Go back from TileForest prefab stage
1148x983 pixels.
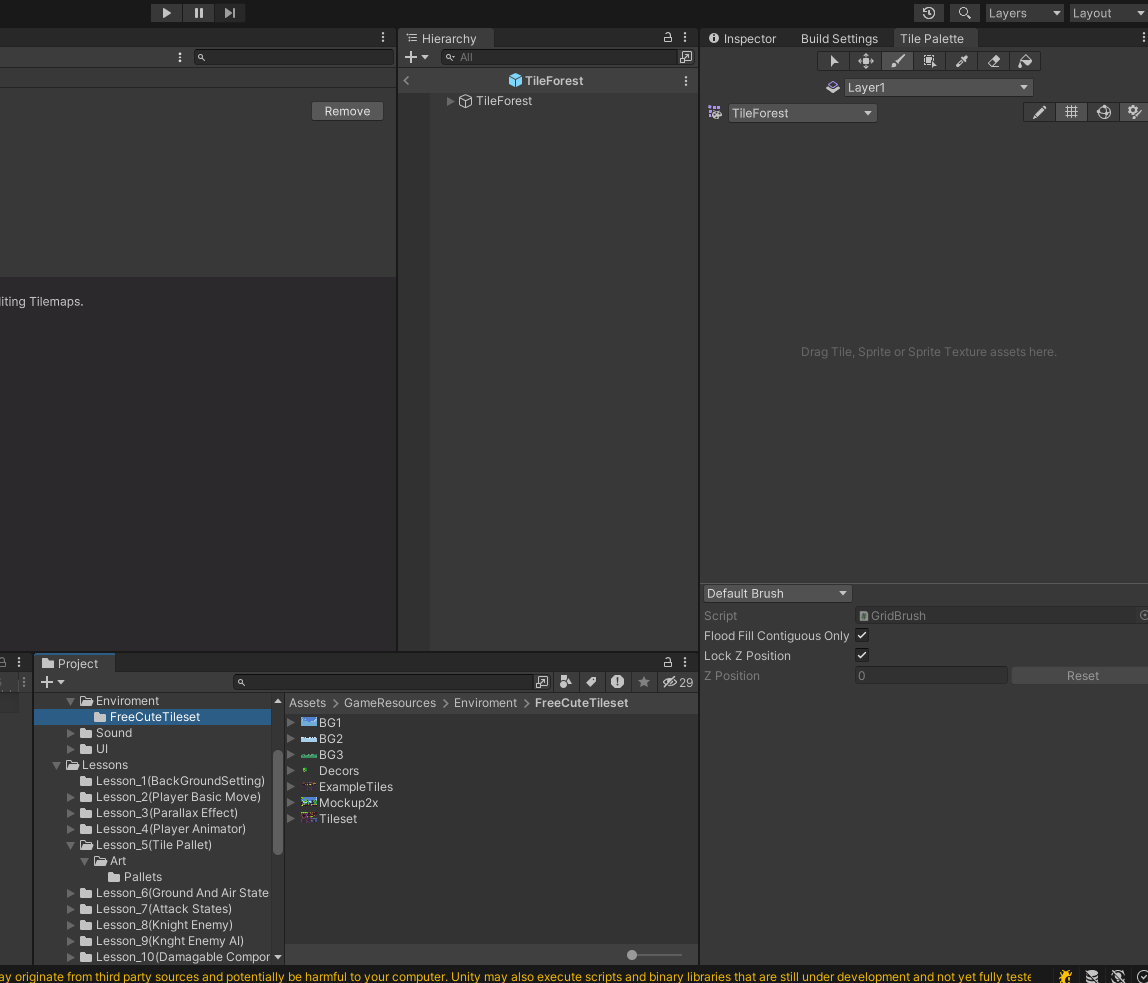tap(407, 81)
